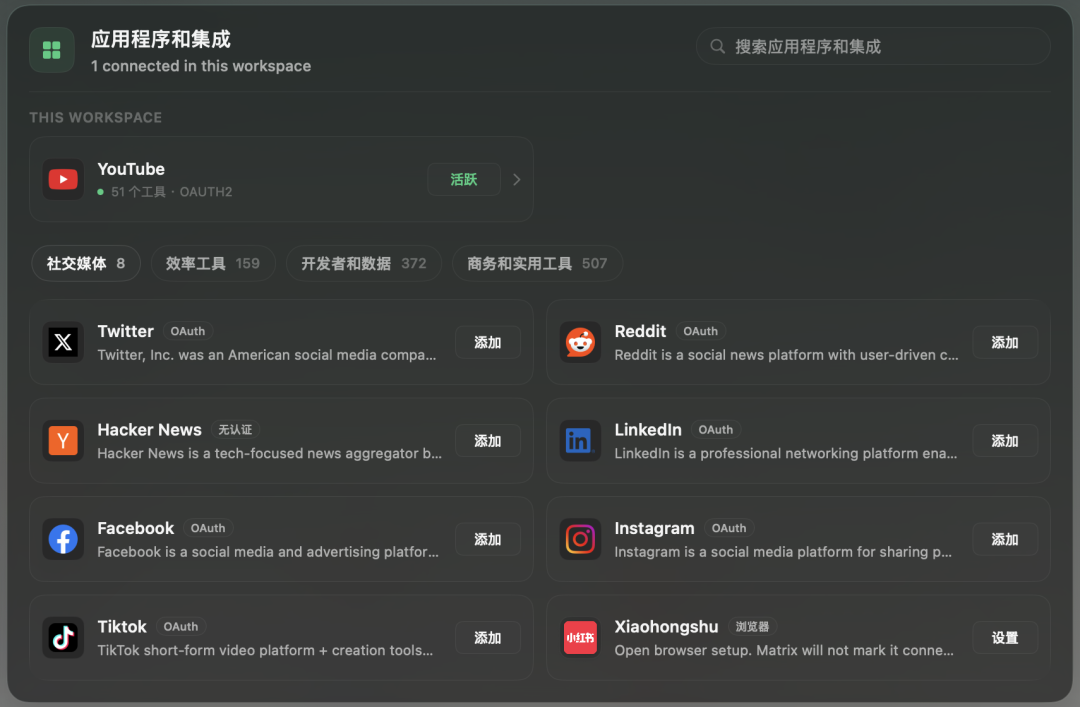Add the Tiktok integration
1080x707 pixels.
pyautogui.click(x=488, y=638)
